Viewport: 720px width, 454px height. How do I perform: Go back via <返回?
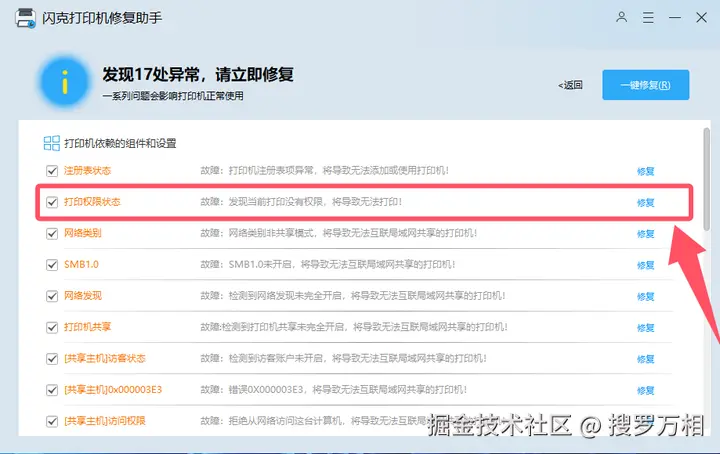pos(570,85)
